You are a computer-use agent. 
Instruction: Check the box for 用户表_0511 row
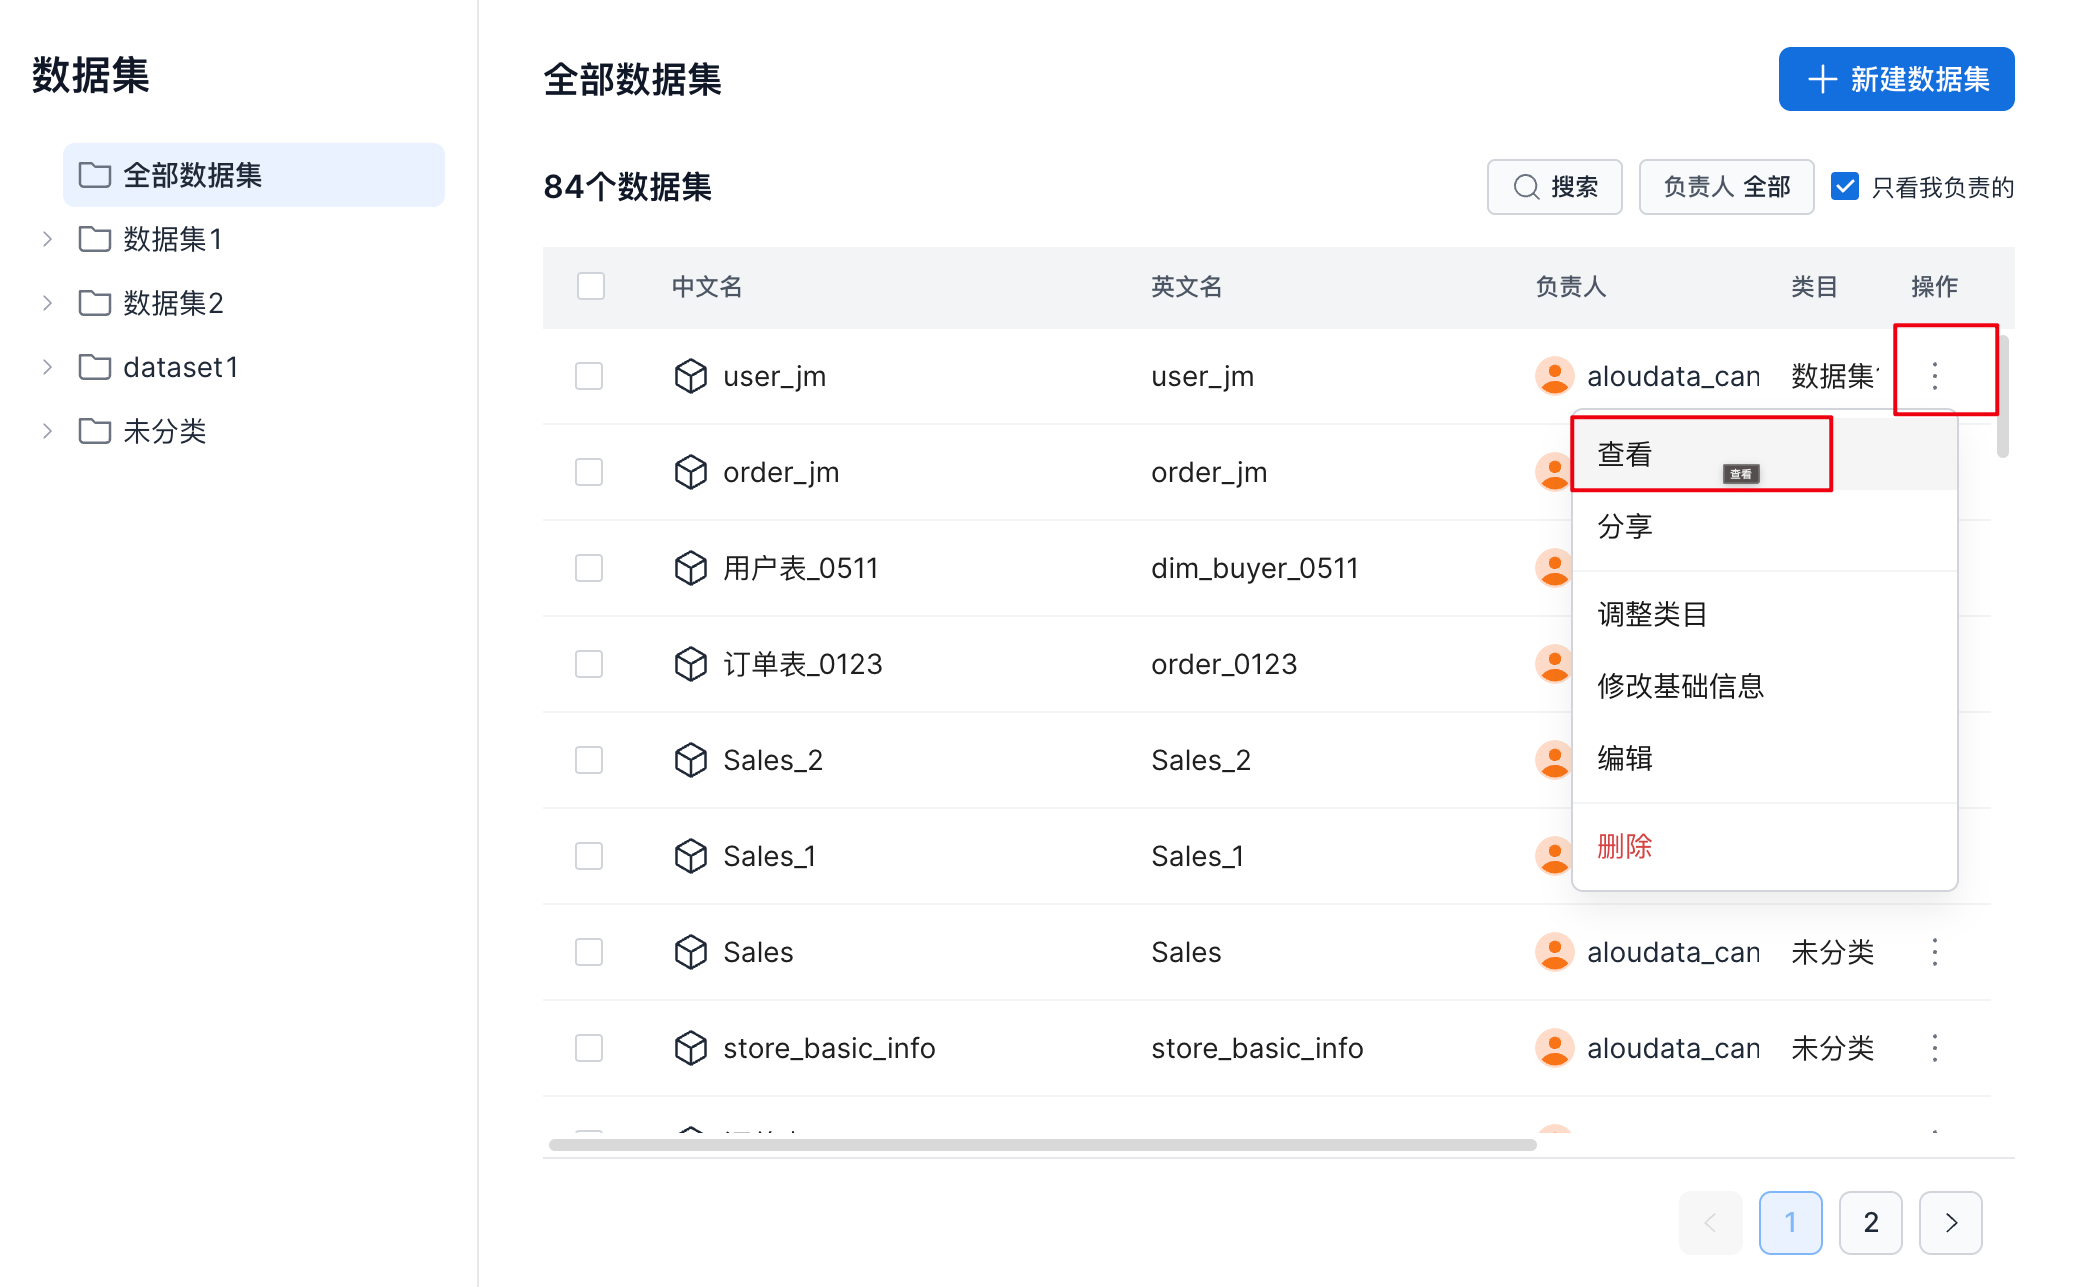(589, 568)
